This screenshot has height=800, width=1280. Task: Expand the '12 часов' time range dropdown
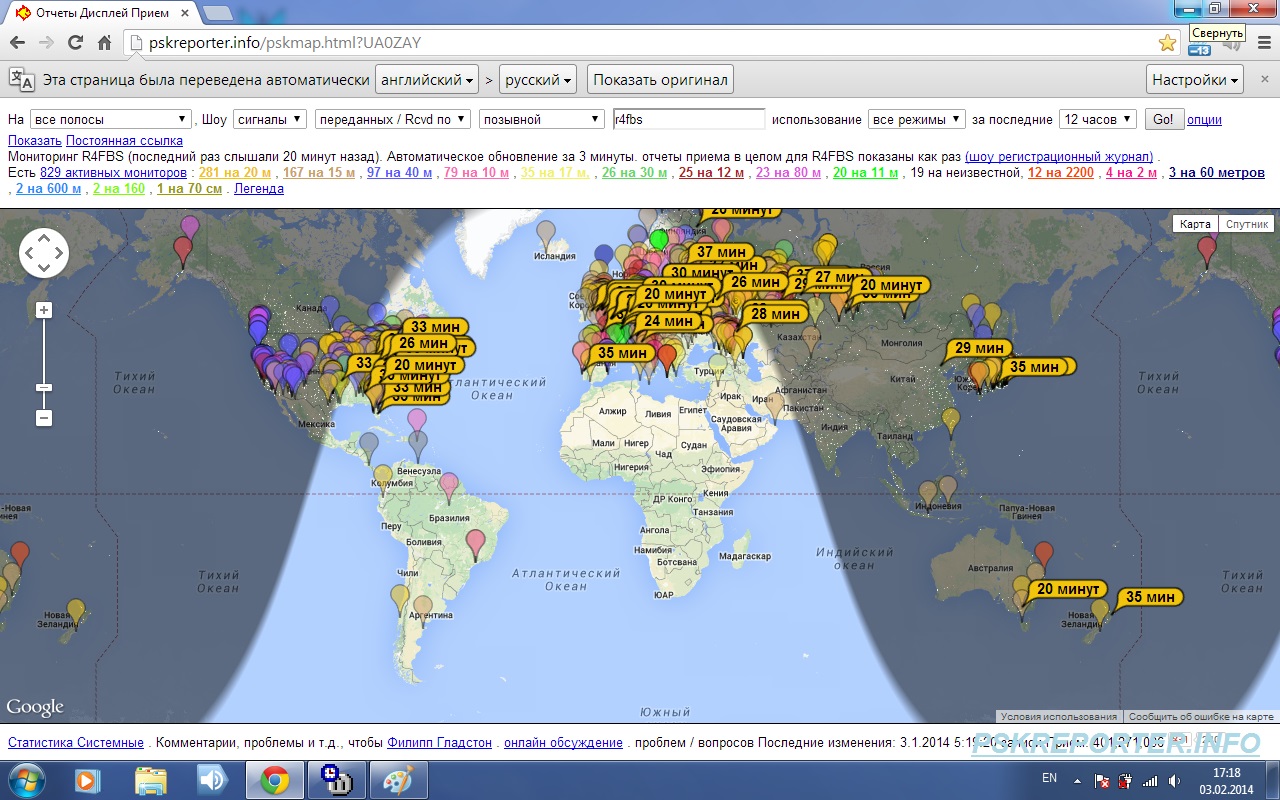1097,119
